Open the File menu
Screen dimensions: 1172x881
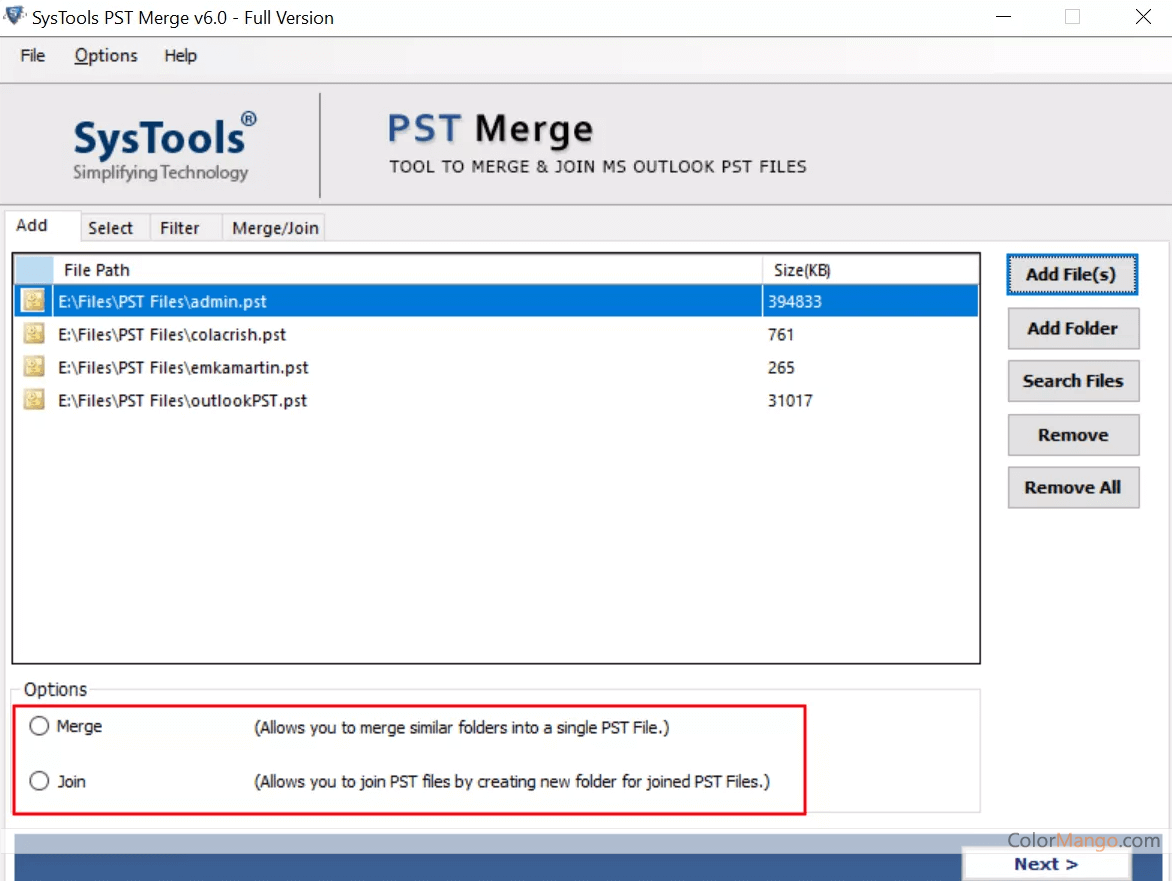pyautogui.click(x=33, y=56)
